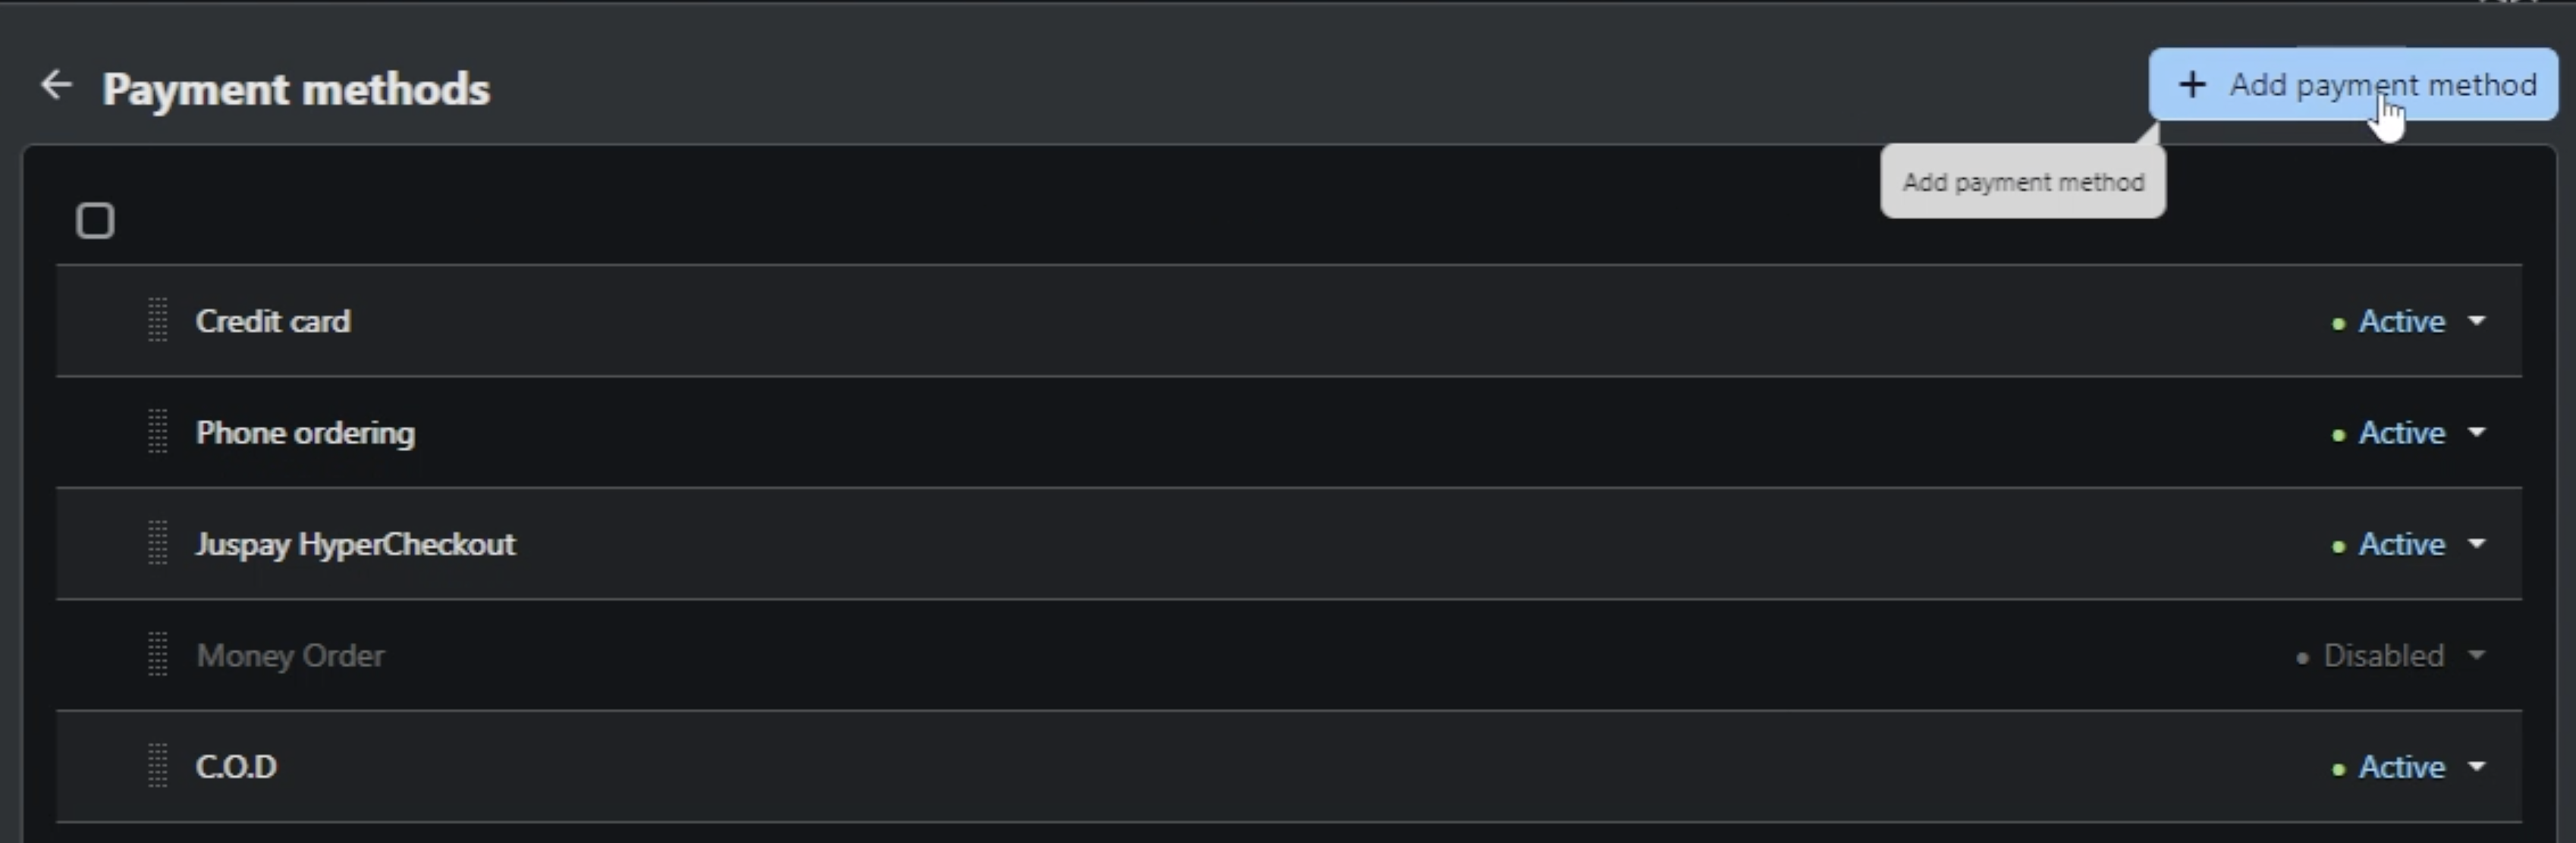Screen dimensions: 2576x843
Task: Open the Credit card status dropdown
Action: (2476, 321)
